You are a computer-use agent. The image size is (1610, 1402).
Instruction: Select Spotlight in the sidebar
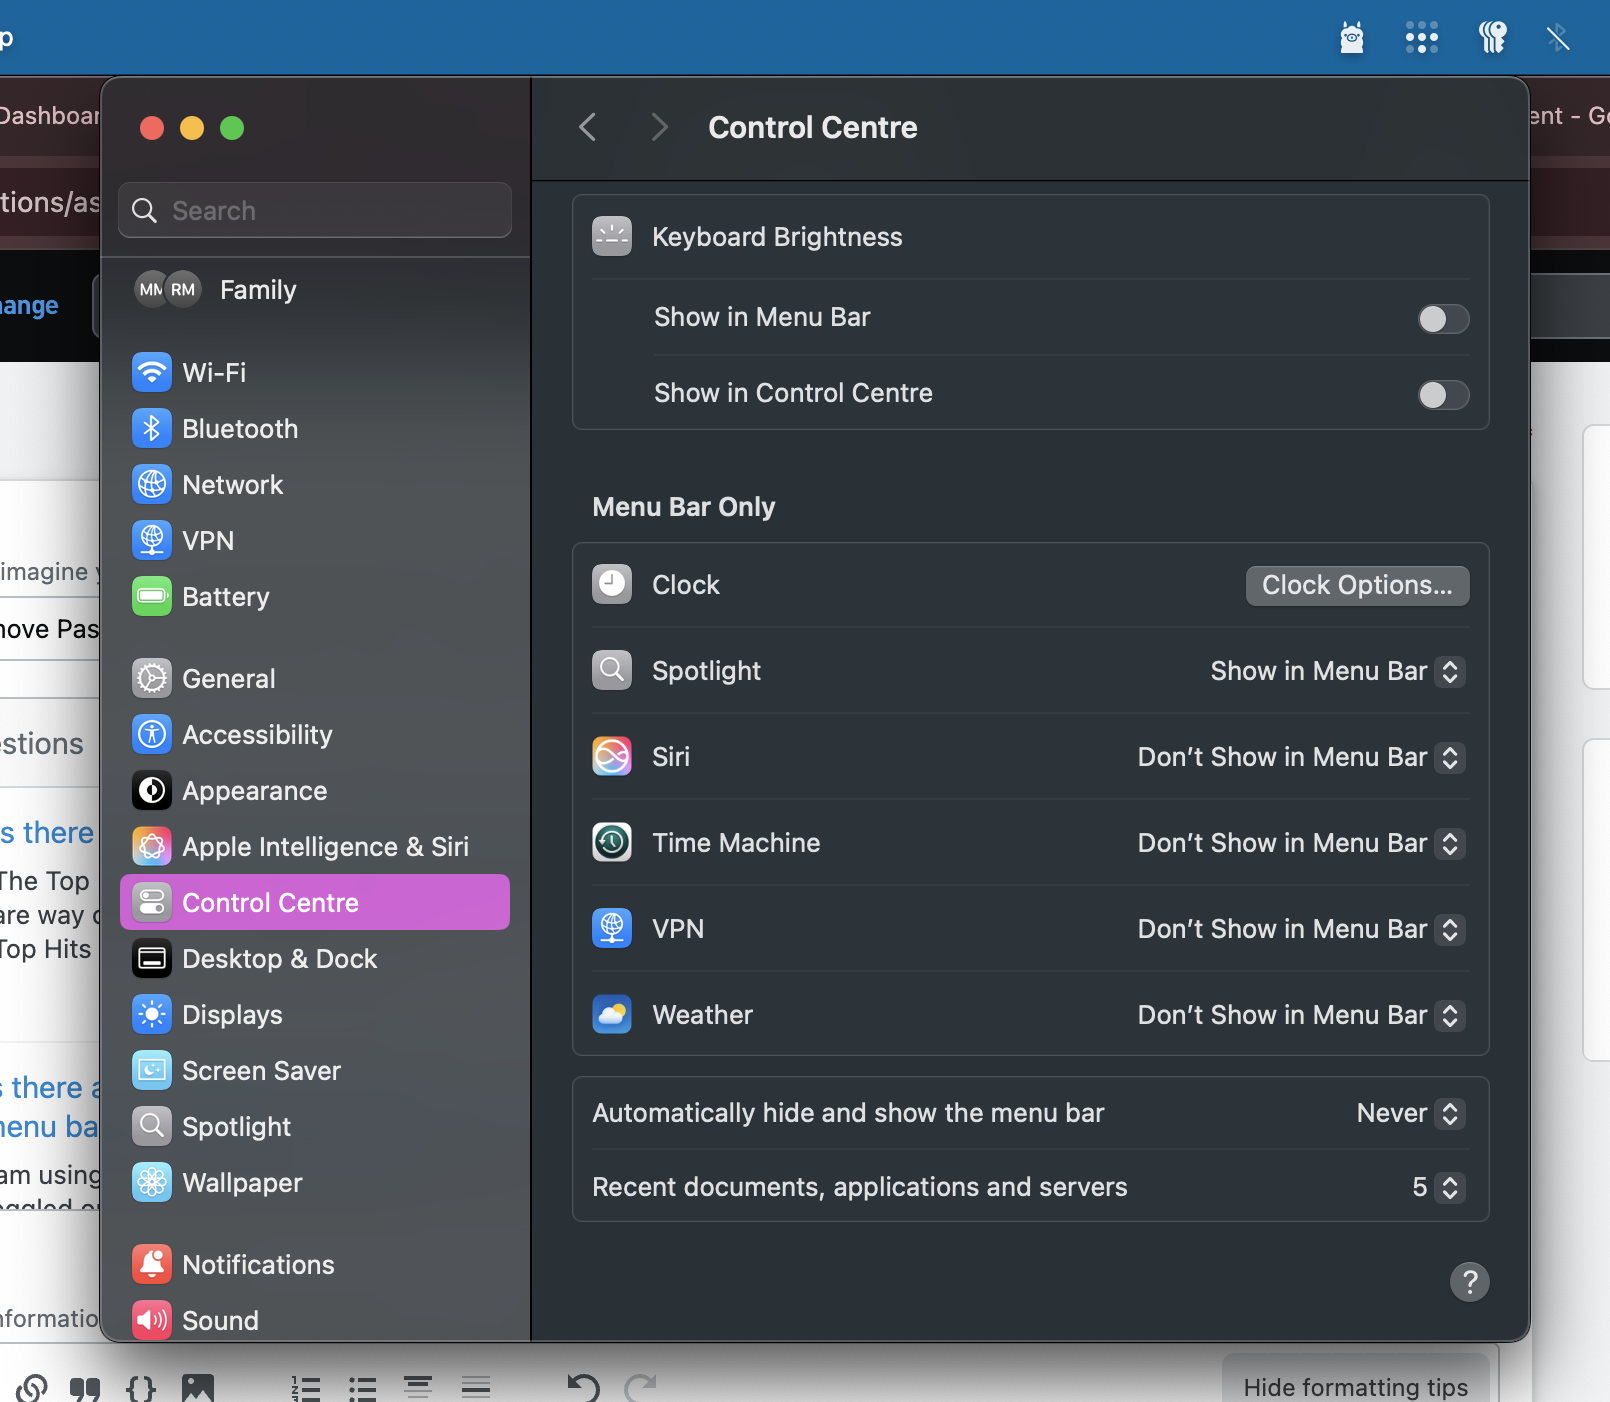tap(315, 1127)
